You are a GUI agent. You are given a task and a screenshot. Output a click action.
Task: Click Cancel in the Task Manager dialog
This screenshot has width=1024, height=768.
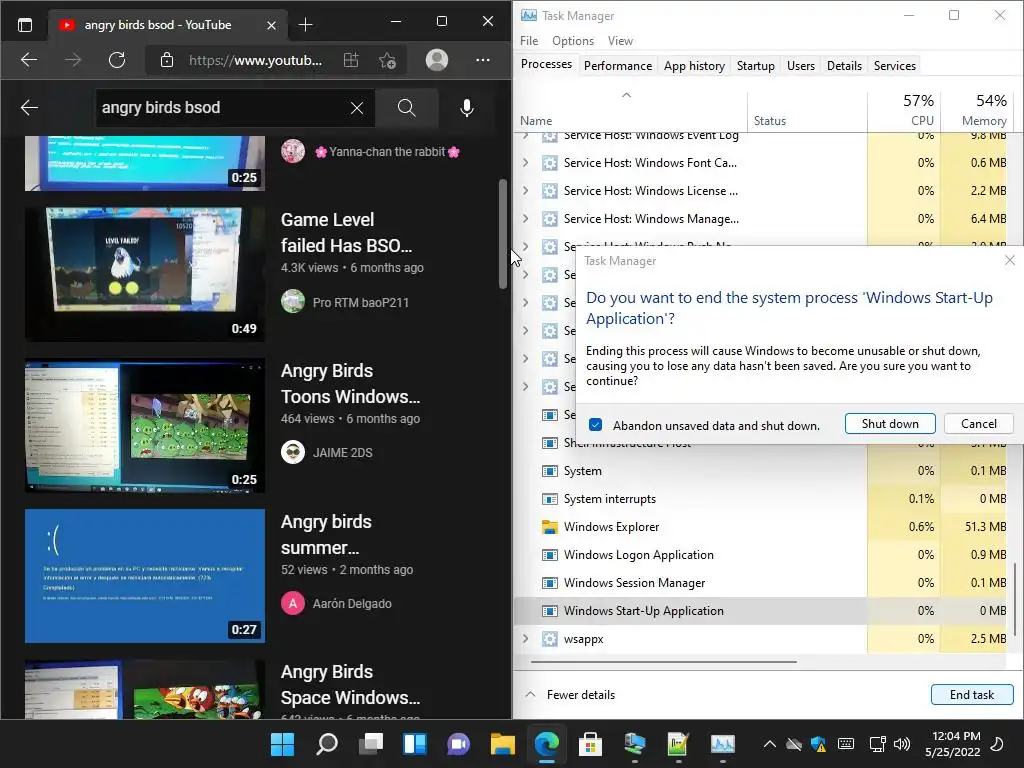[x=978, y=424]
